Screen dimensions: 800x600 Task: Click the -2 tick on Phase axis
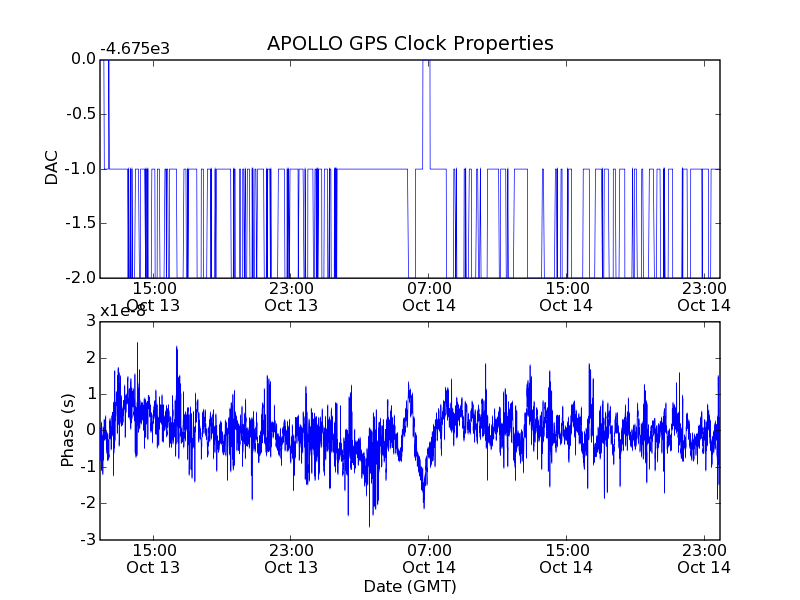click(88, 503)
